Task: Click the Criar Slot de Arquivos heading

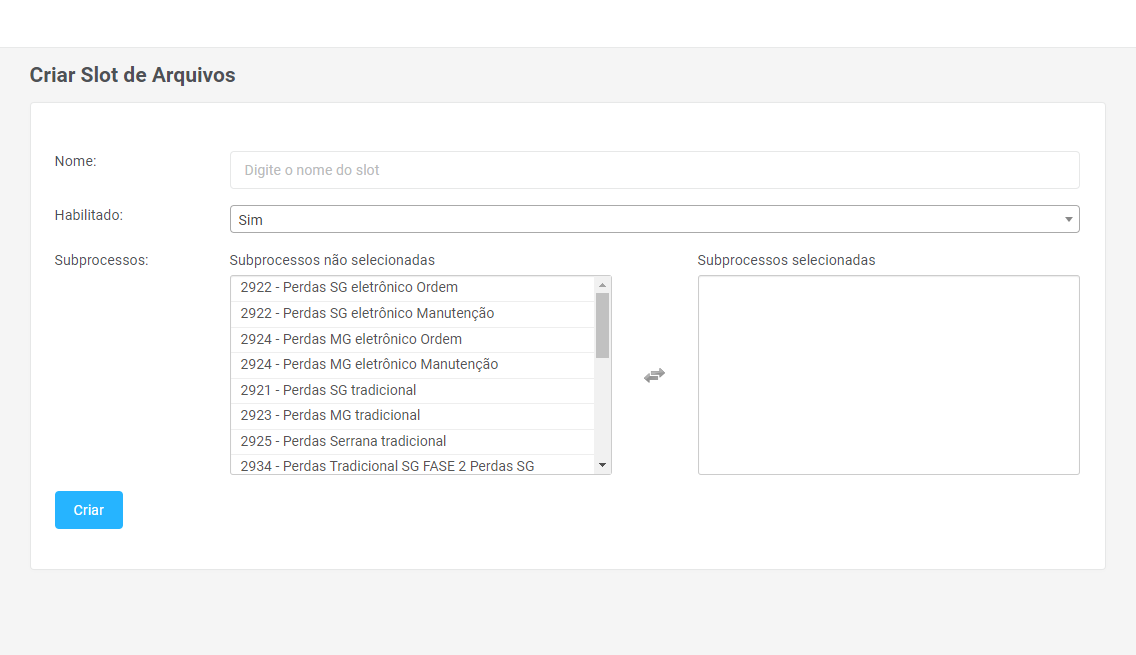Action: 132,75
